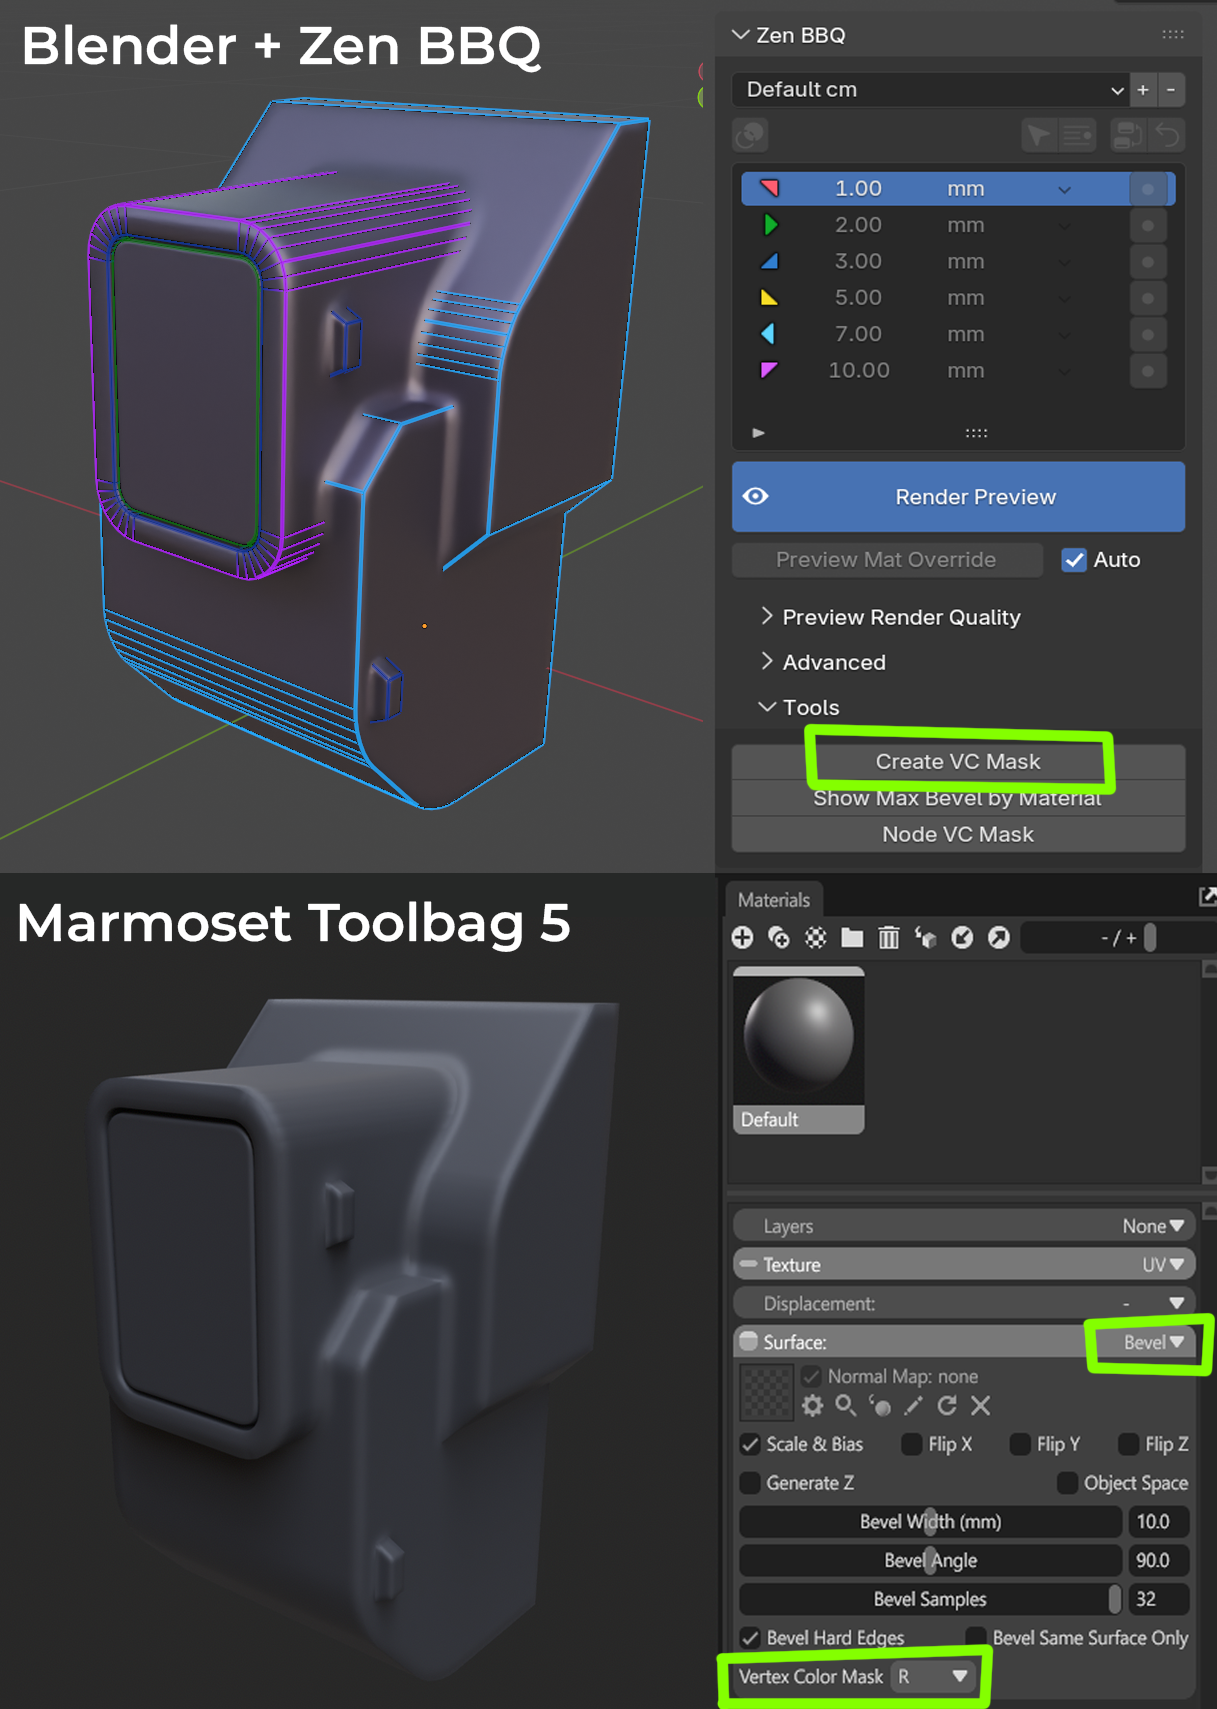Click the cyan triangle of the 7.00 mm row
This screenshot has width=1217, height=1709.
coord(768,333)
